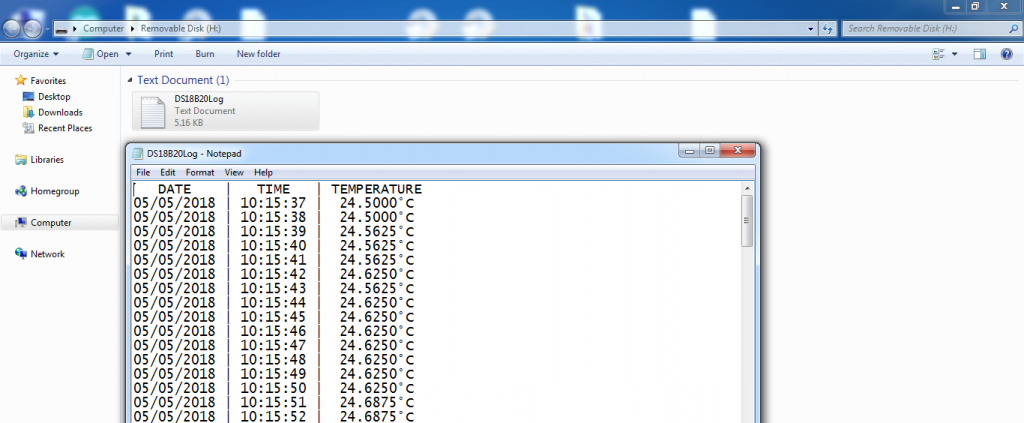Click the New folder button

coord(259,54)
